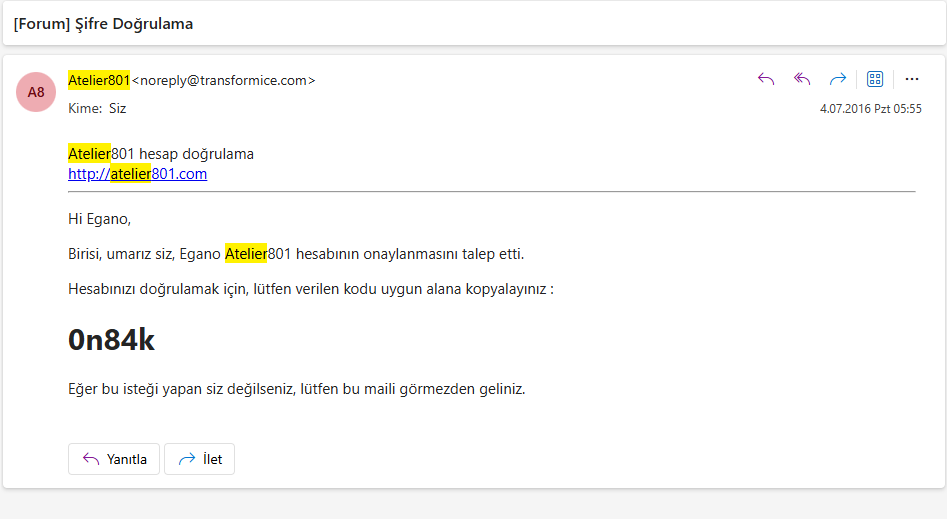Click the '[Forum] Şifre Doğrulama' subject heading
Screen dimensions: 947x519
pyautogui.click(x=103, y=24)
